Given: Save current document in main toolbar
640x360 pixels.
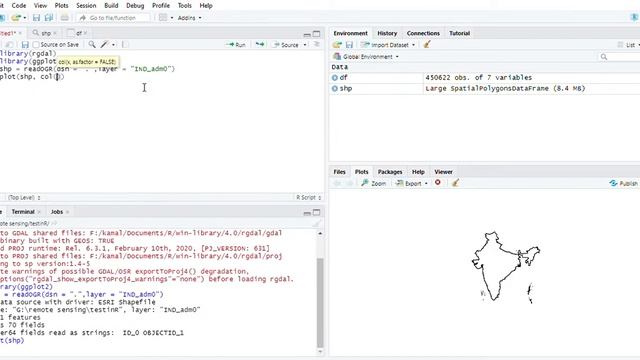Looking at the screenshot, I should [x=36, y=18].
